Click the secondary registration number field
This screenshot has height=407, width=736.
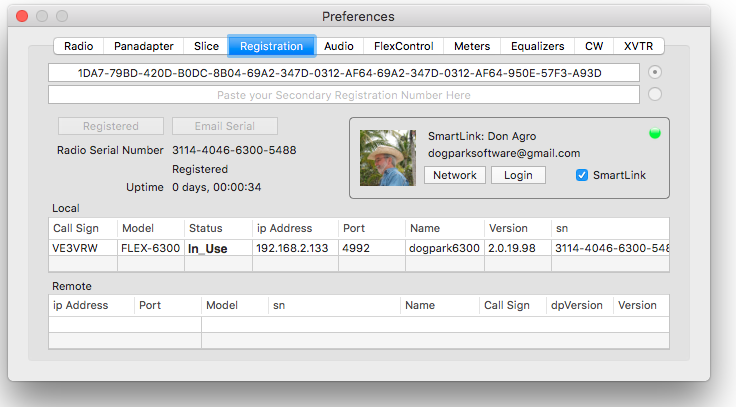click(x=344, y=95)
